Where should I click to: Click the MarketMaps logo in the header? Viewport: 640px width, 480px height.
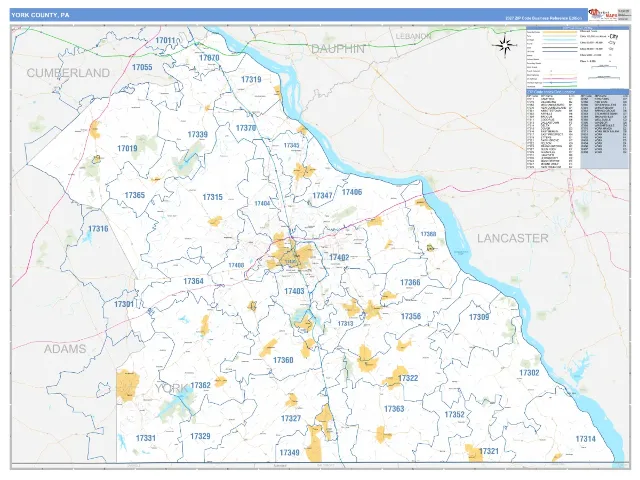602,14
